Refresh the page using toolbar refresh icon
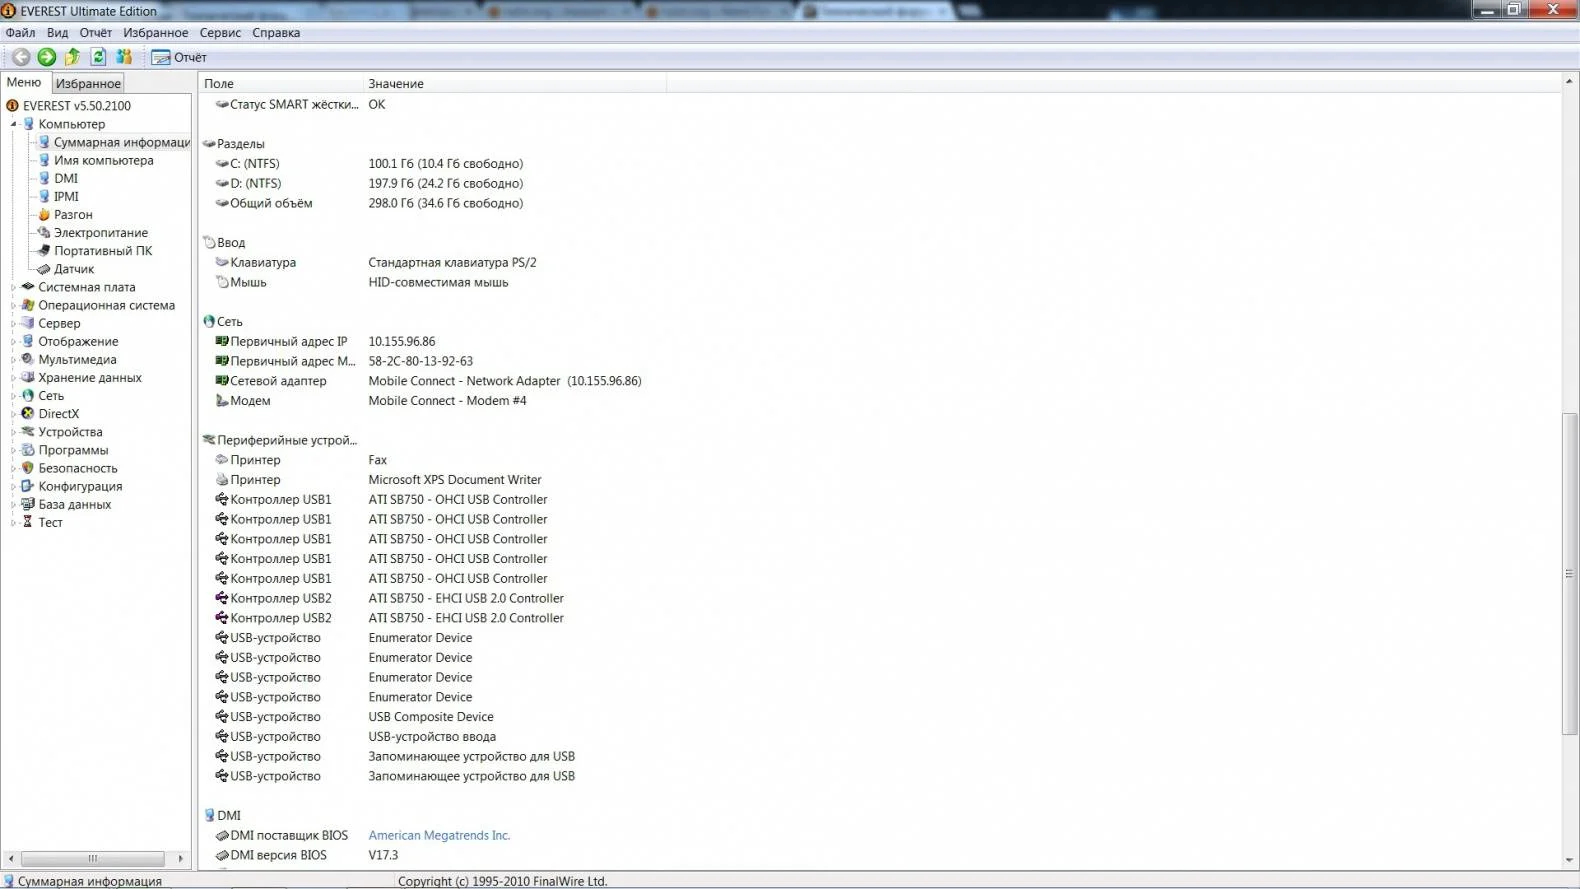The height and width of the screenshot is (889, 1580). [x=98, y=57]
